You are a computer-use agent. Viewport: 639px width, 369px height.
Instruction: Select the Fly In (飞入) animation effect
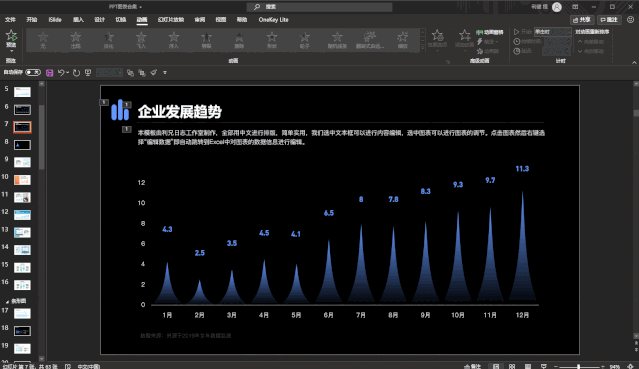point(141,40)
